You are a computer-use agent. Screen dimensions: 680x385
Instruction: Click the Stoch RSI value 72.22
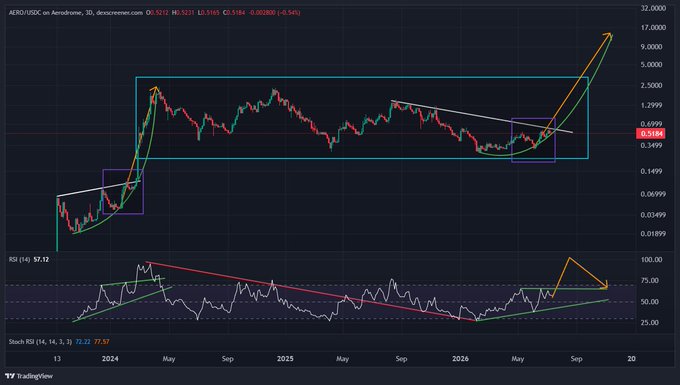pos(83,342)
